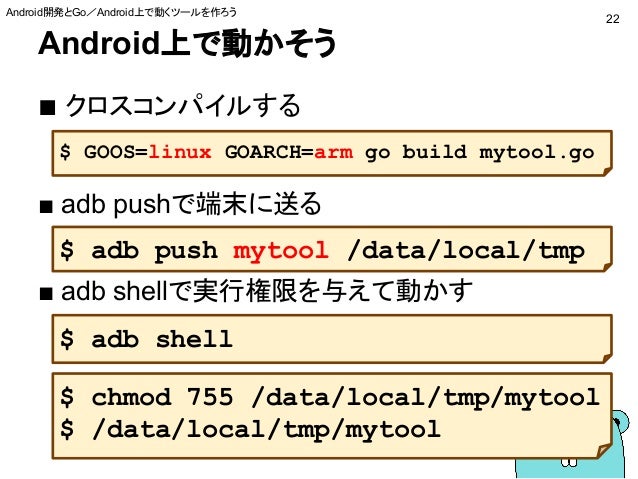638x479 pixels.
Task: Click the last line "$ /data/local/tmp/mytool"
Action: click(x=250, y=429)
